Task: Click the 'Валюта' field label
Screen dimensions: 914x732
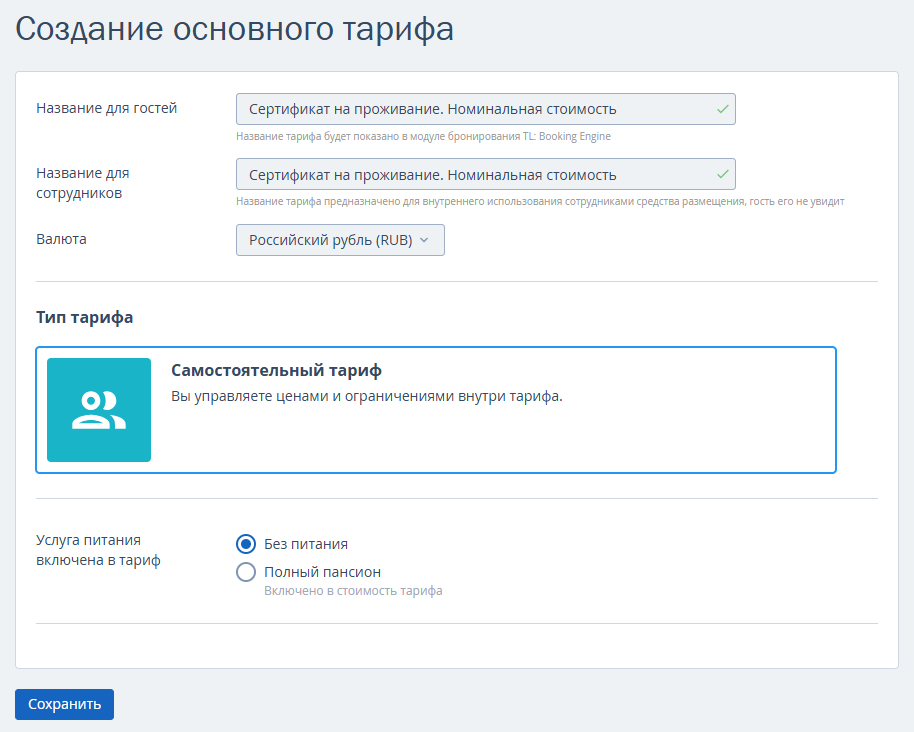Action: click(61, 239)
